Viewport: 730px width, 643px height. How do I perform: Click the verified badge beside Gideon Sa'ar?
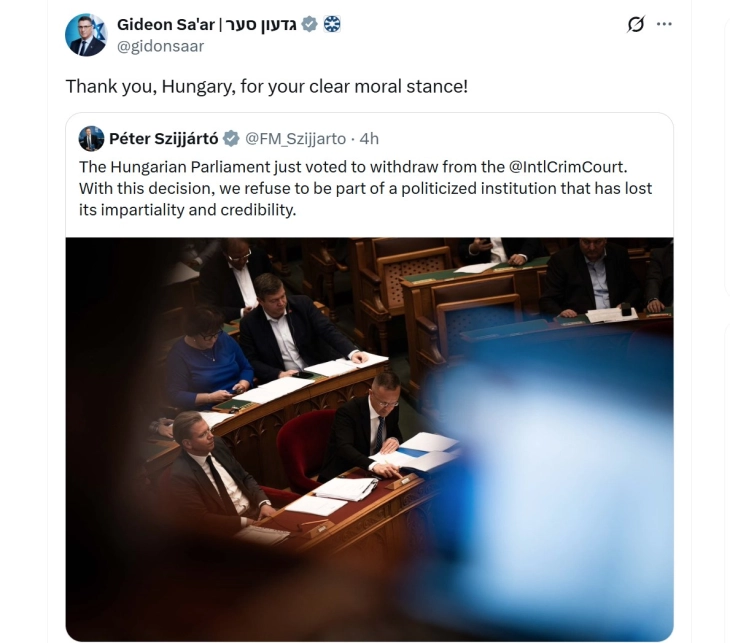[310, 24]
